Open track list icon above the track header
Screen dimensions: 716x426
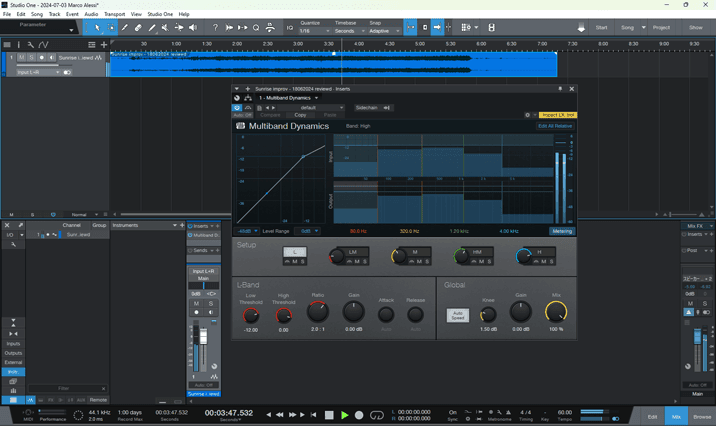[x=7, y=45]
